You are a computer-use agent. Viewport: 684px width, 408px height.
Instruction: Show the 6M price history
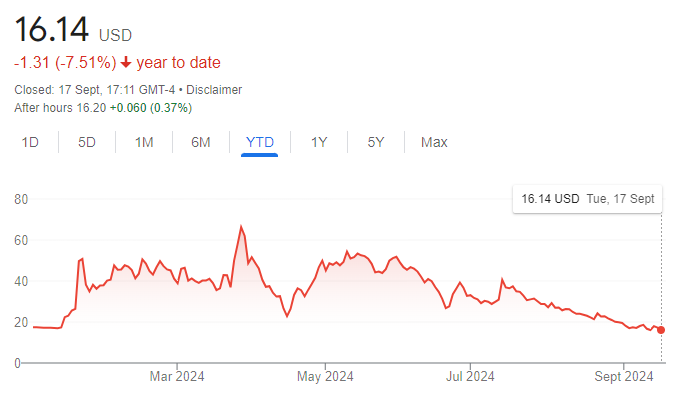pos(201,142)
